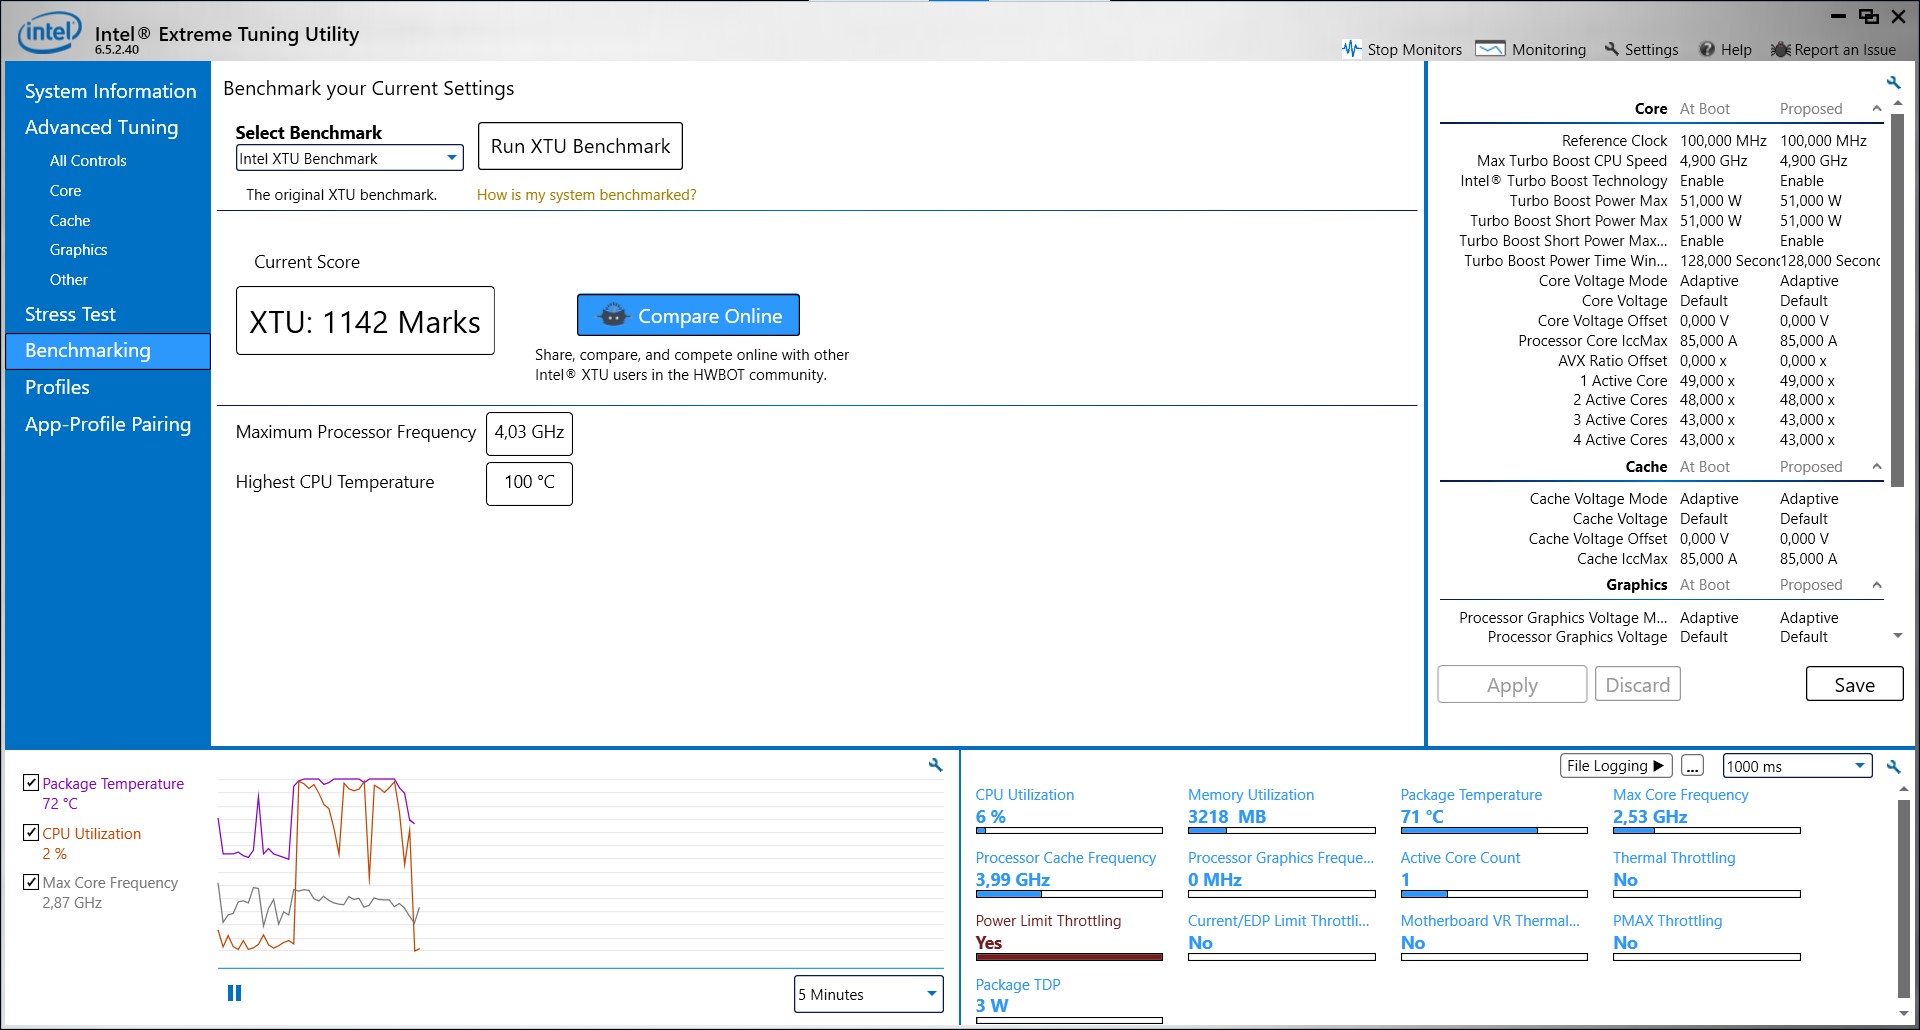Image resolution: width=1920 pixels, height=1030 pixels.
Task: Click the Save button
Action: [x=1854, y=685]
